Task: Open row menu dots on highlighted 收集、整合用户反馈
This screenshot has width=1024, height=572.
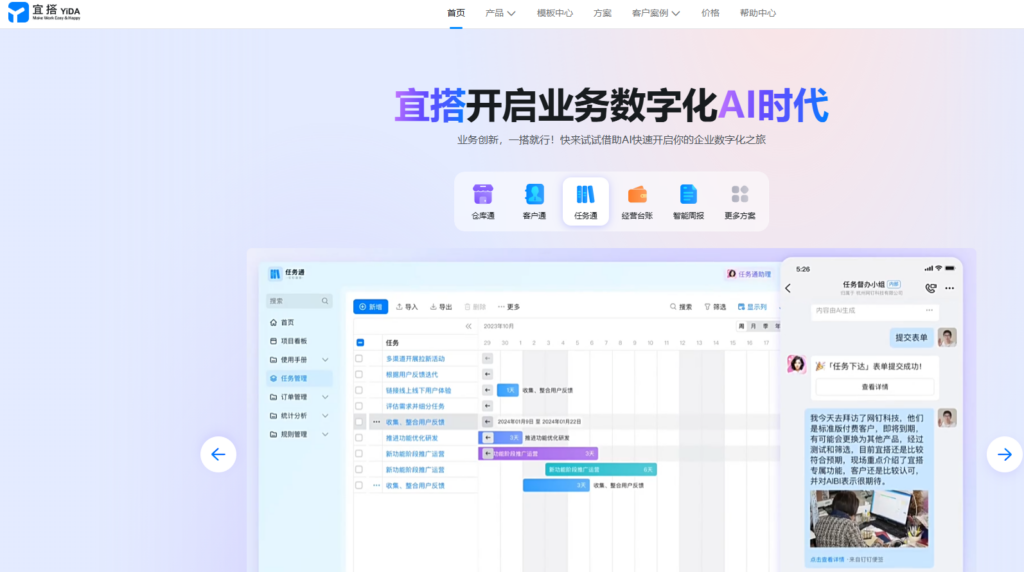Action: point(376,422)
